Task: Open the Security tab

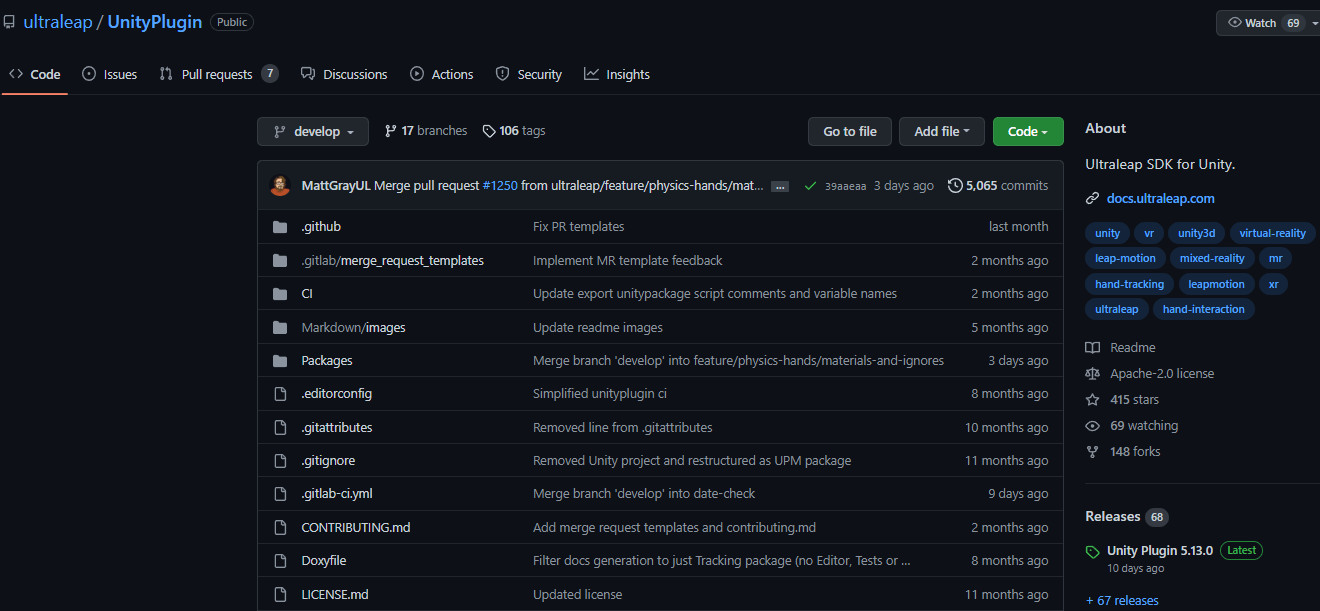Action: click(x=529, y=74)
